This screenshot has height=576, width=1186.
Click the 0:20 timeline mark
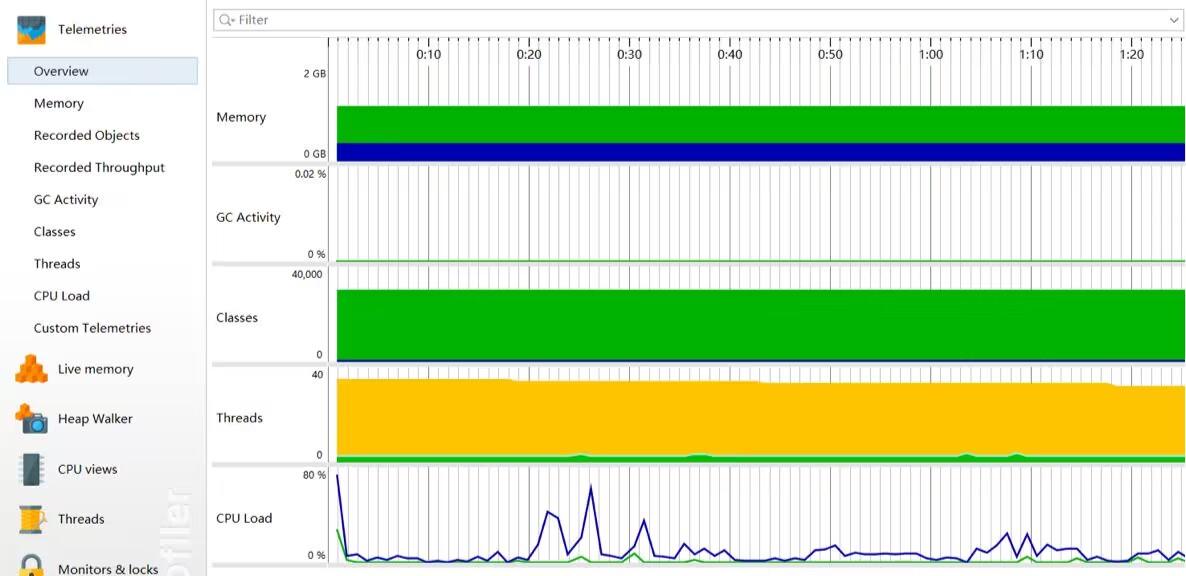click(529, 55)
